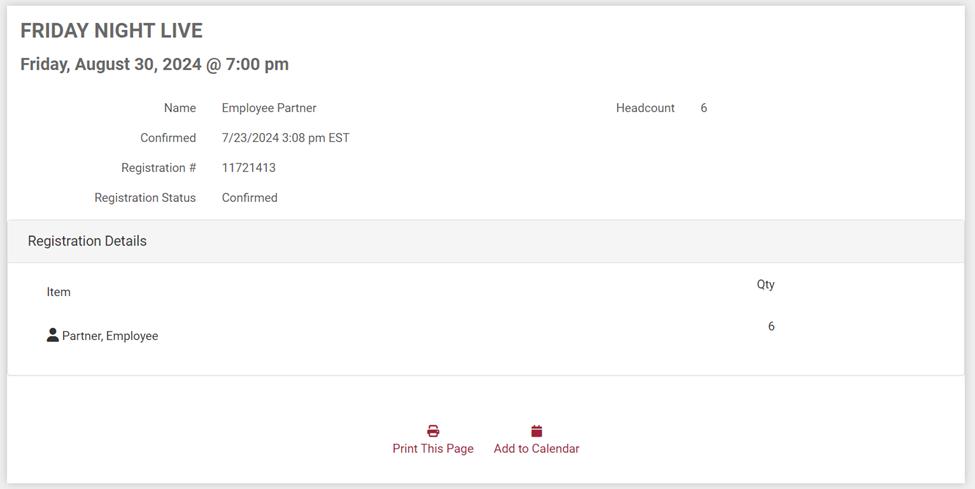Click the registration number 11721413
The height and width of the screenshot is (489, 975).
tap(249, 168)
